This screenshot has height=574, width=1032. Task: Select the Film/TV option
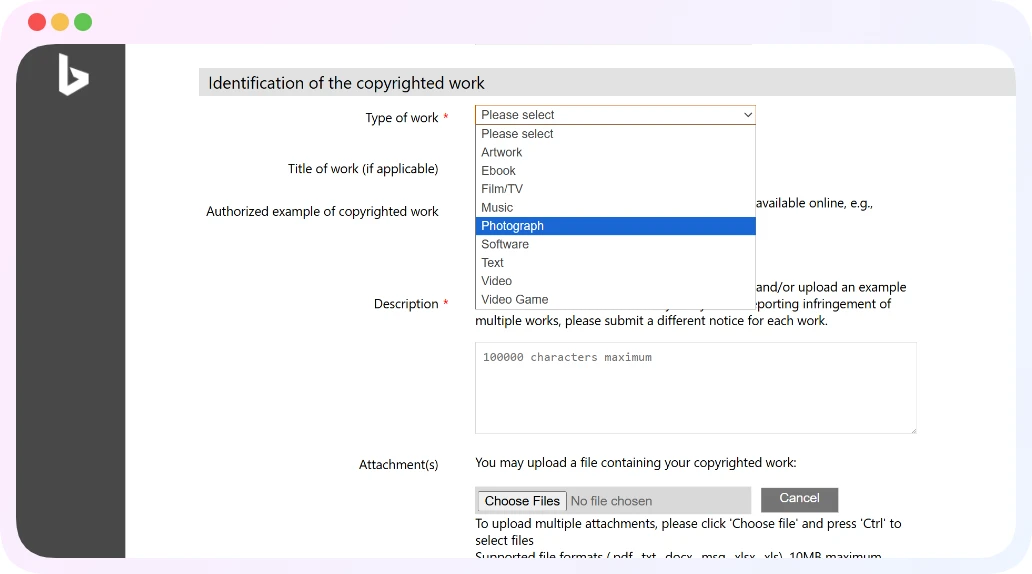[x=615, y=189]
